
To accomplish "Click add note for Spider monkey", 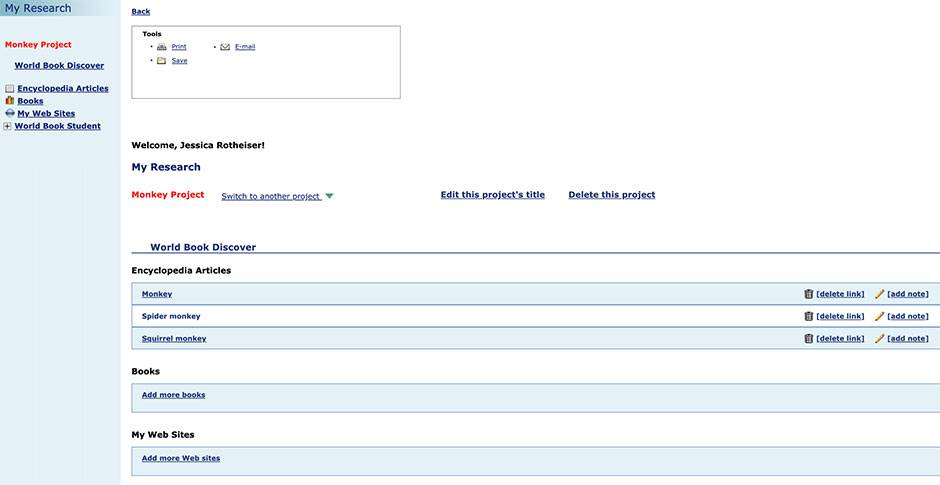I will coord(908,316).
